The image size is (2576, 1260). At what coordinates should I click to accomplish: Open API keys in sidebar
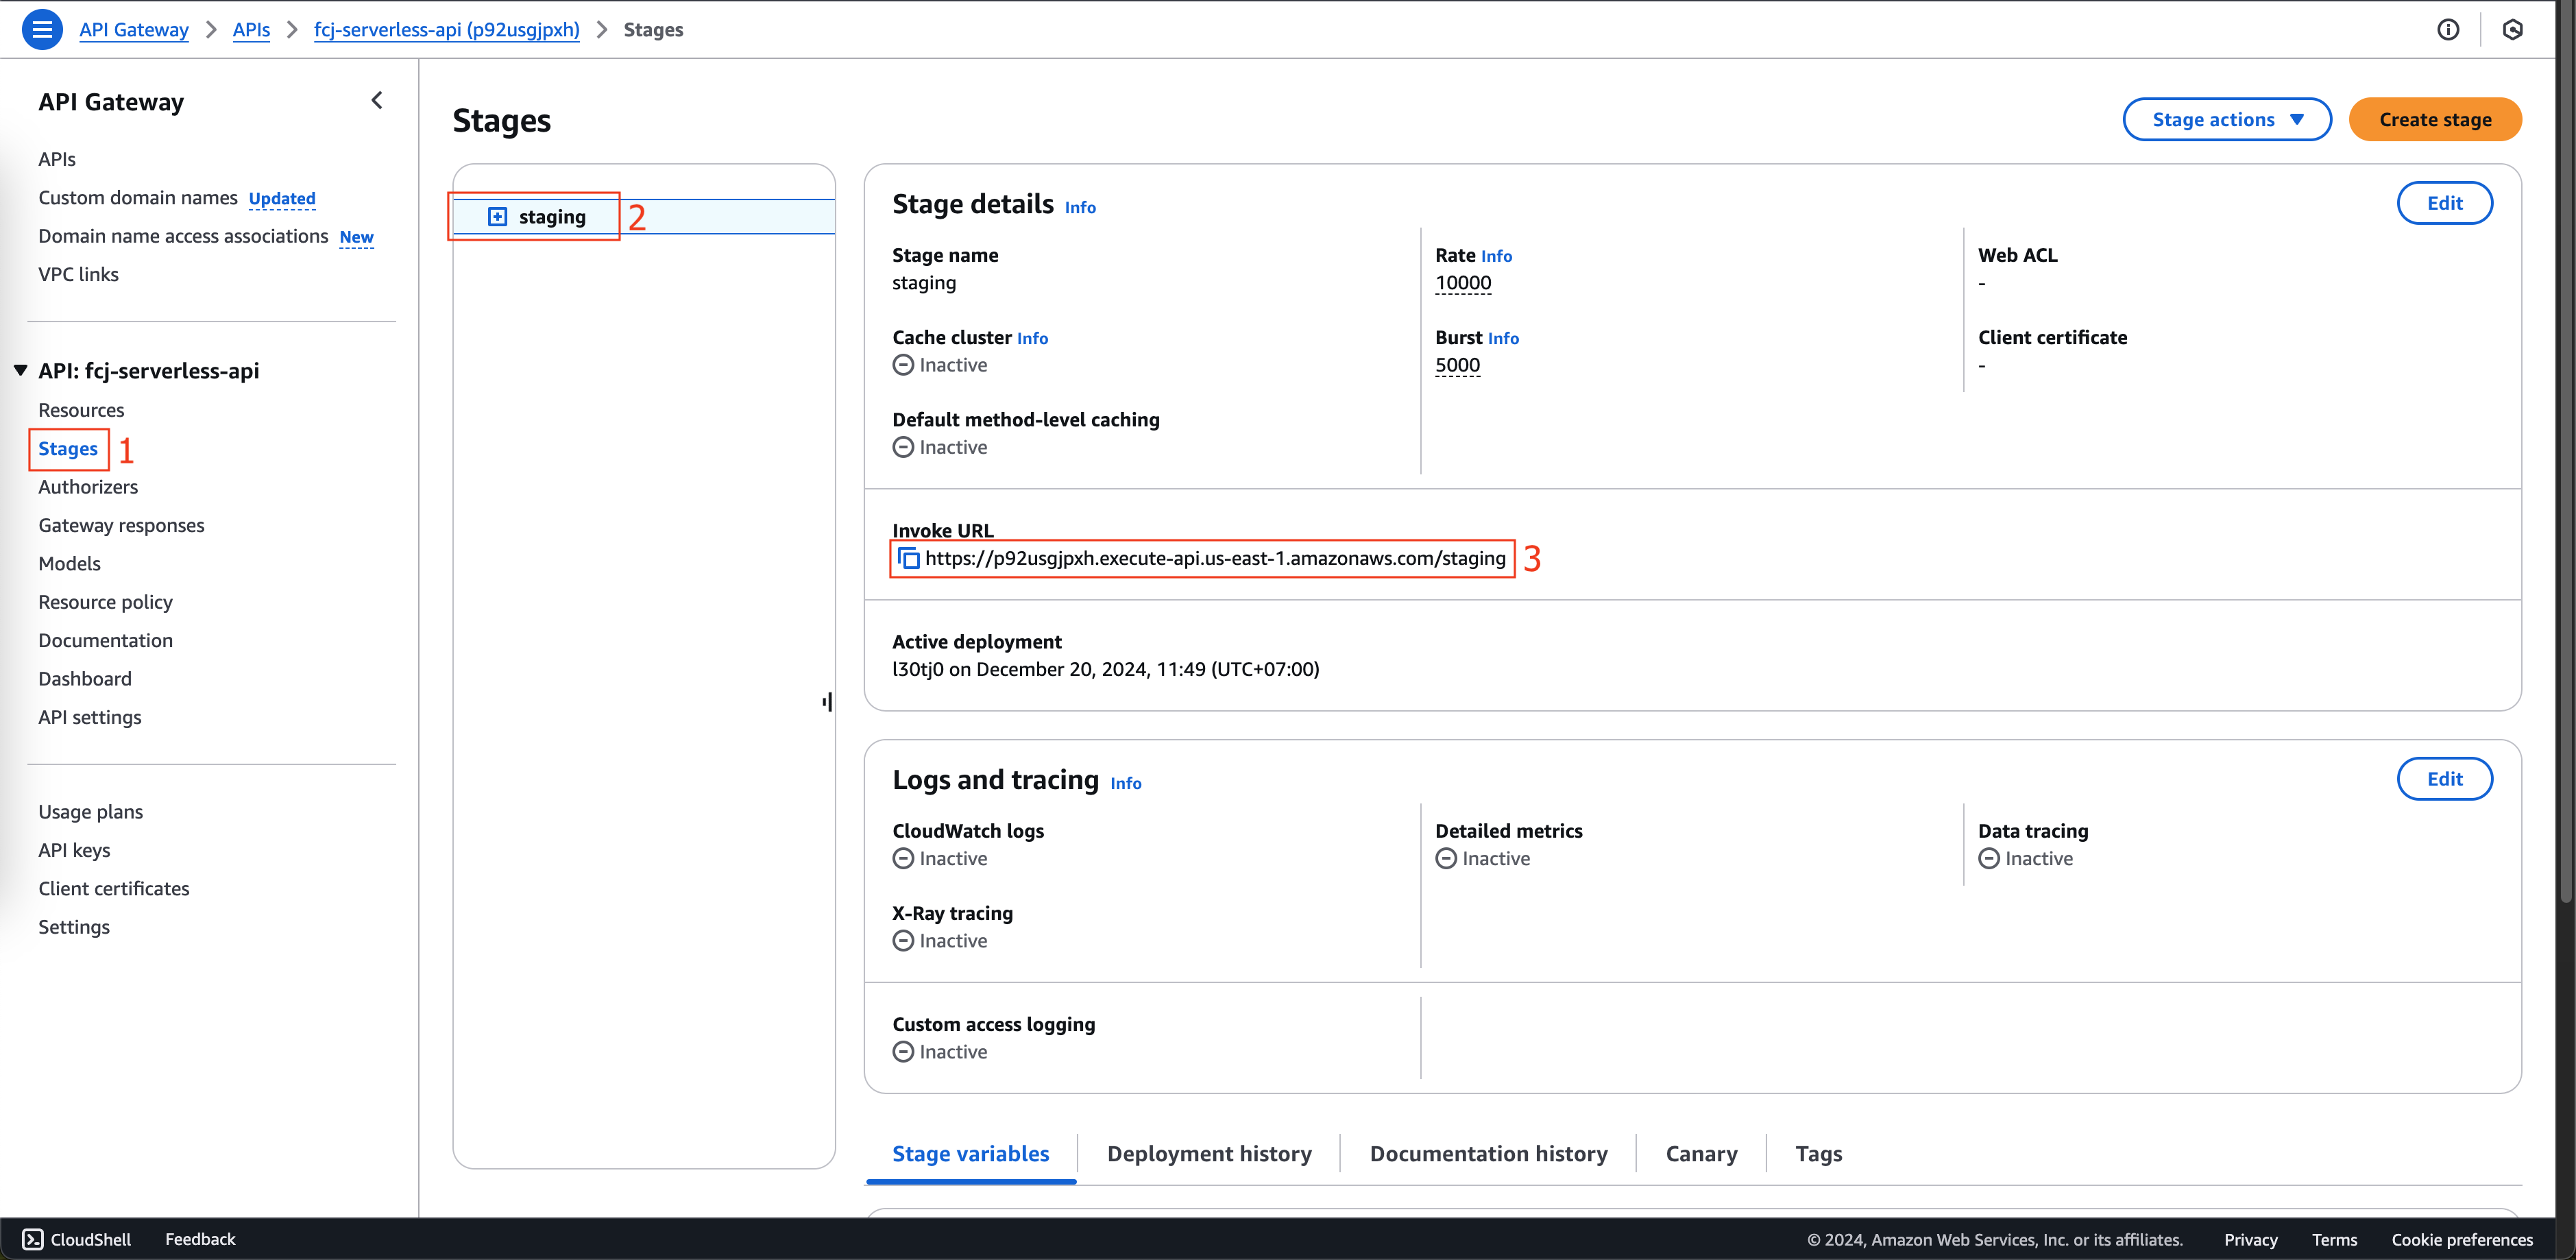74,850
